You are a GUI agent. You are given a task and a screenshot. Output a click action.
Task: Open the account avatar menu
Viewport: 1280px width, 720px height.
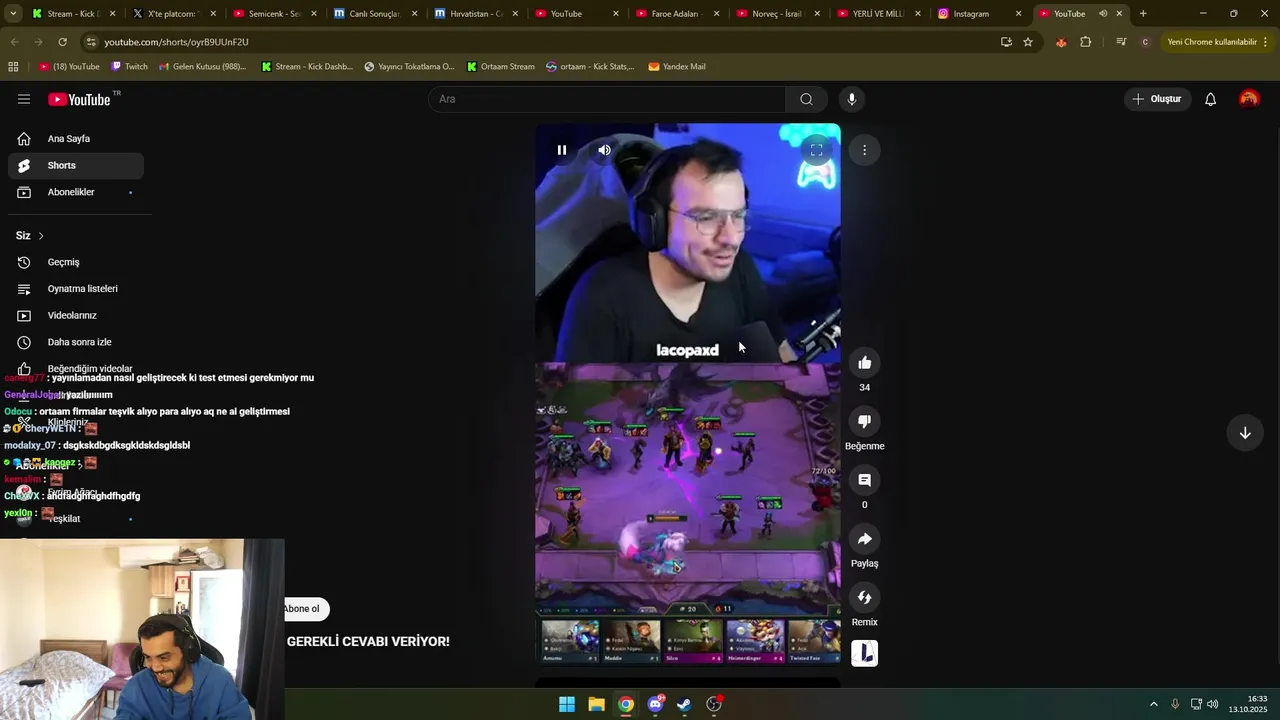pyautogui.click(x=1249, y=99)
